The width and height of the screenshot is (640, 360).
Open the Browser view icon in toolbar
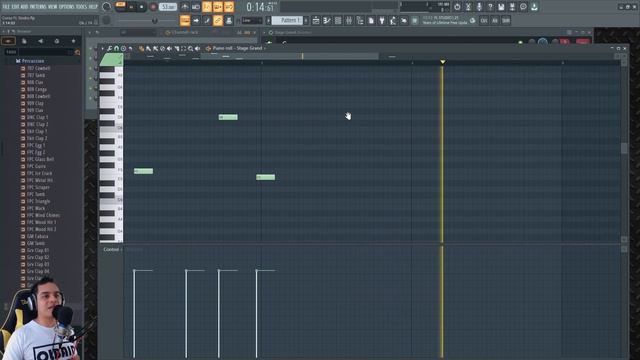tap(360, 20)
